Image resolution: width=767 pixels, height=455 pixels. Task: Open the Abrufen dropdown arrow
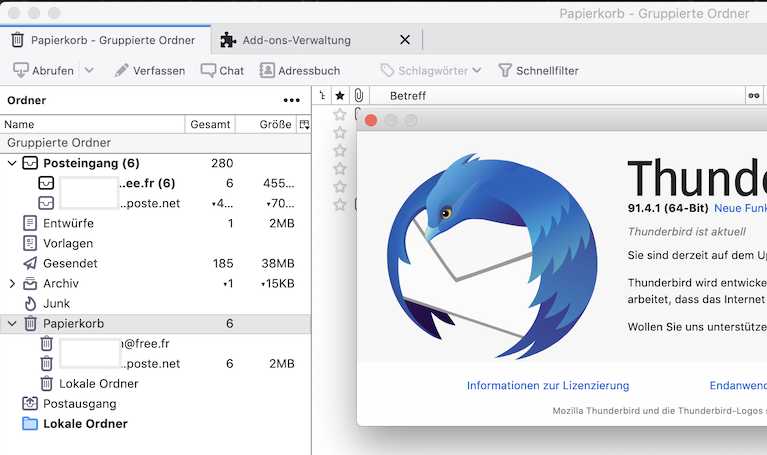[89, 71]
